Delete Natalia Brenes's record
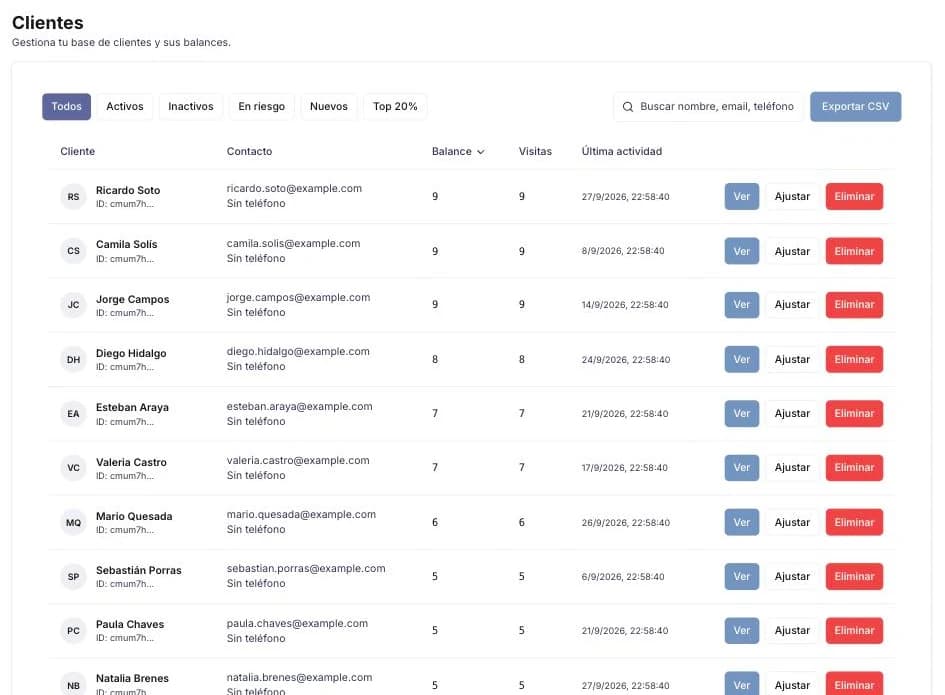 (x=854, y=684)
